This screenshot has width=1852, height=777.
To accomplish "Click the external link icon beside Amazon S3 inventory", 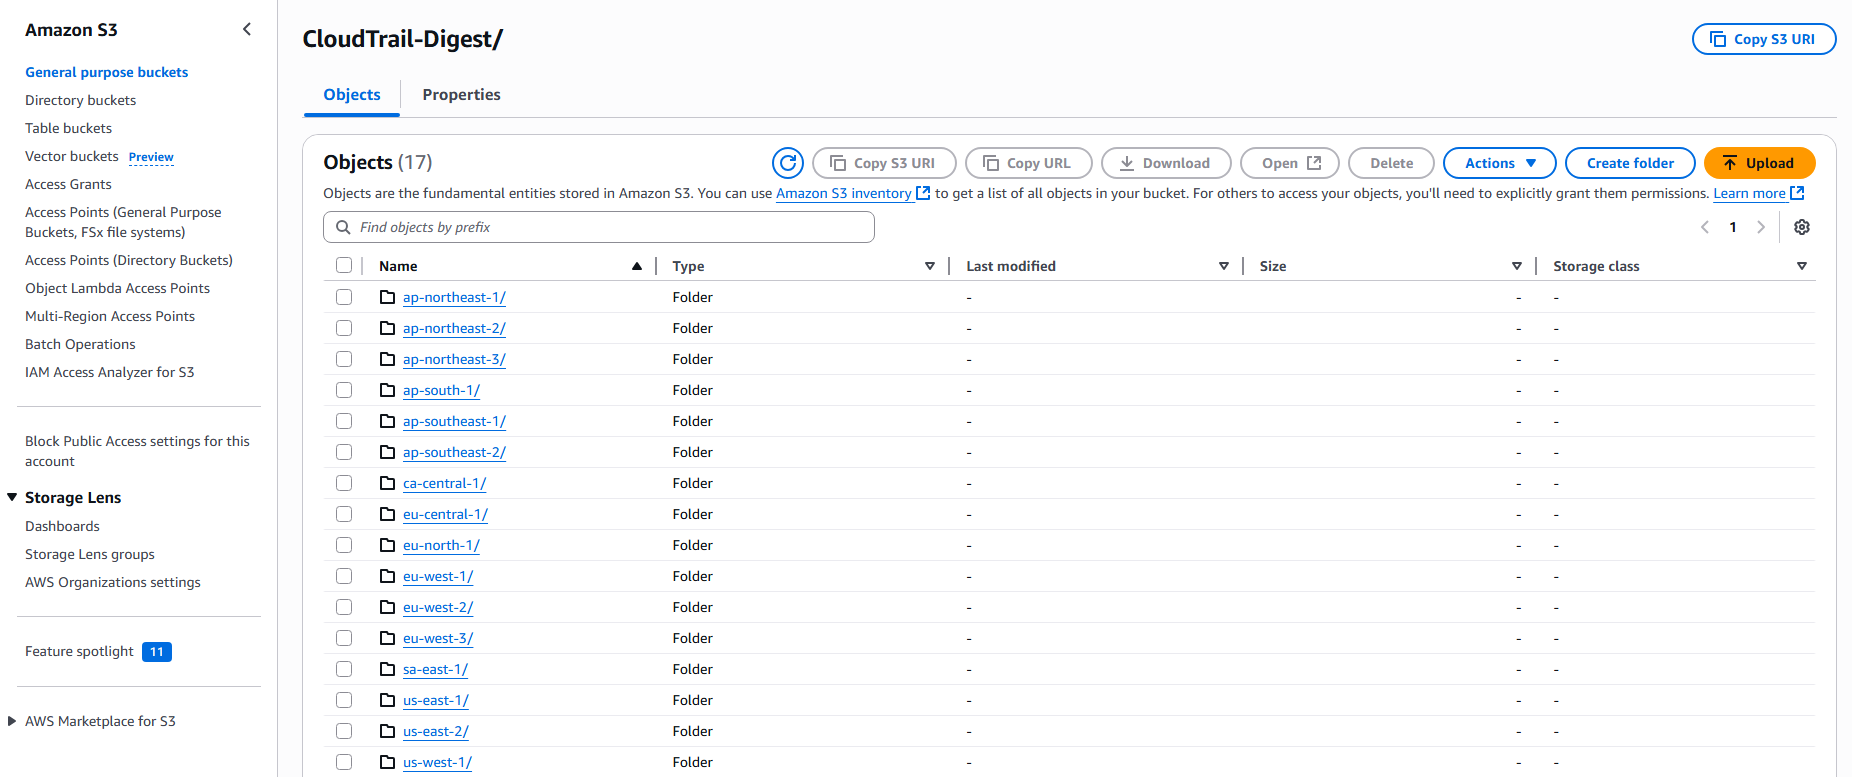I will click(923, 193).
